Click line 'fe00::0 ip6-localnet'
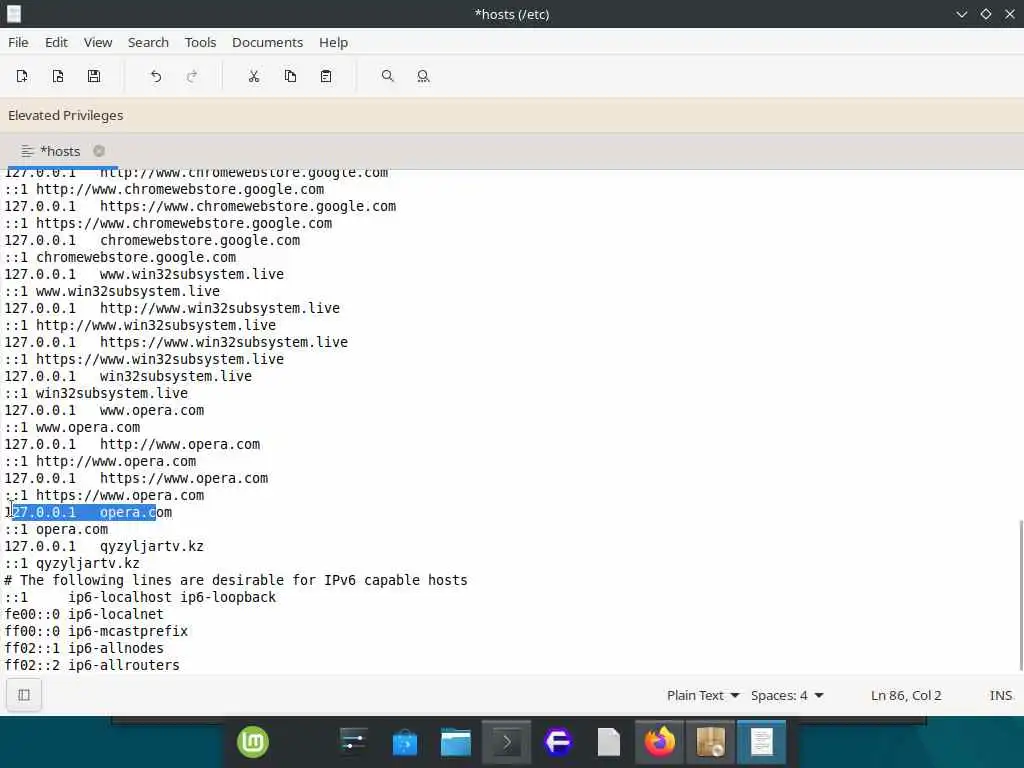 [x=84, y=614]
